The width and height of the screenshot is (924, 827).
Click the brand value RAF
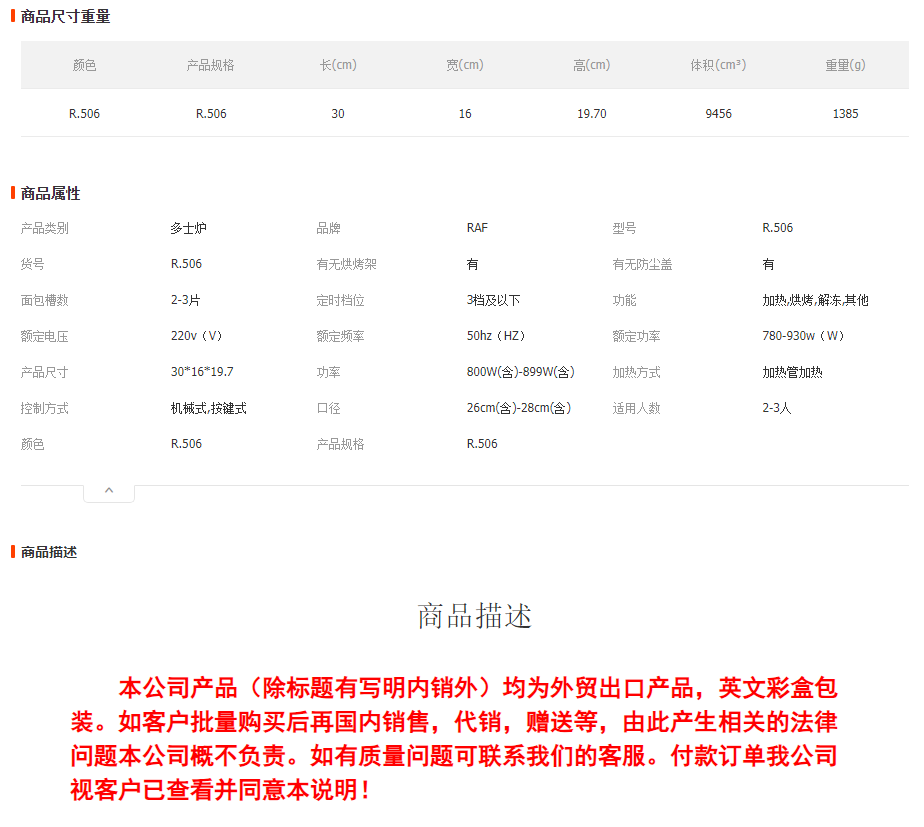click(x=477, y=228)
